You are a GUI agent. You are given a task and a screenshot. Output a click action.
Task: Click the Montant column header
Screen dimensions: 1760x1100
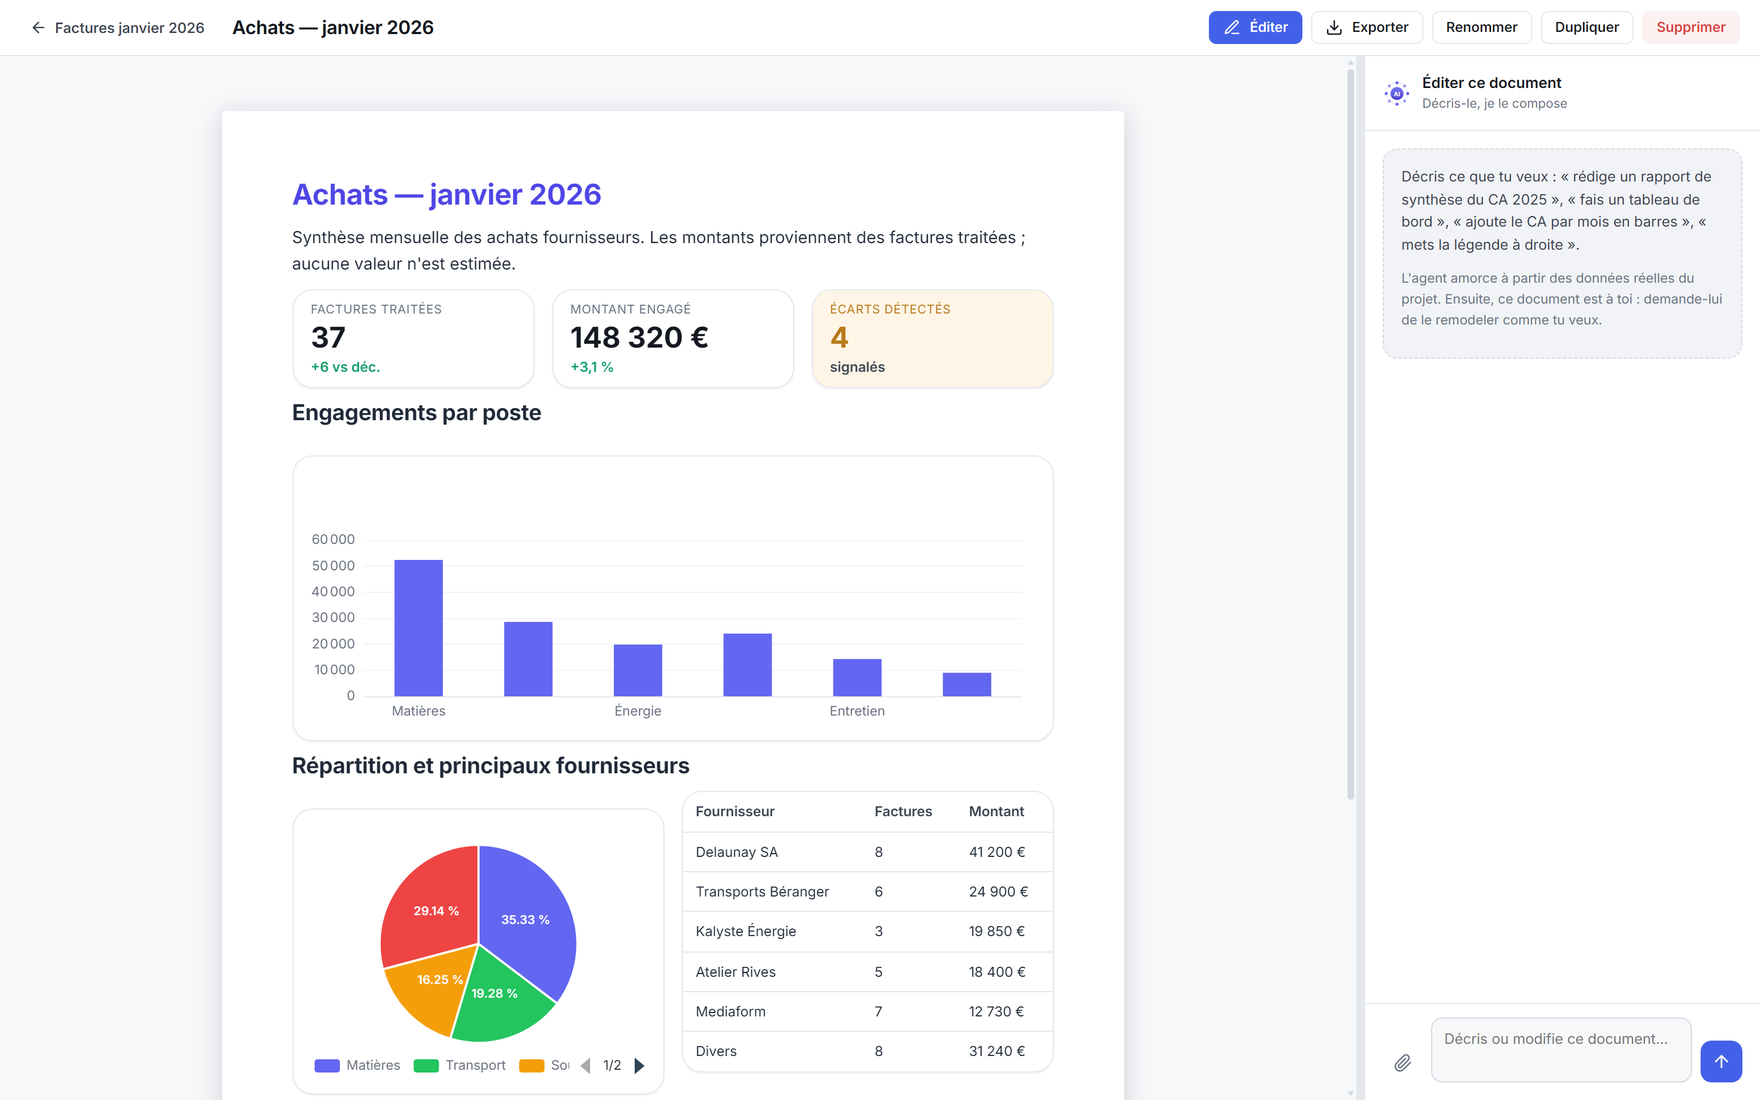pos(996,812)
